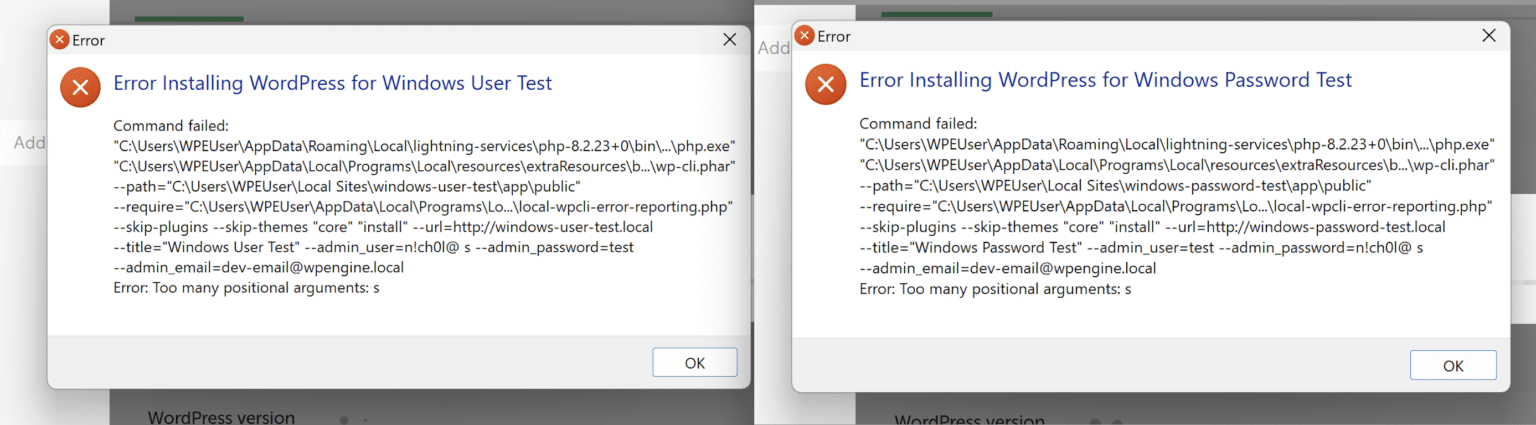
Task: Click large red error icon beside Password Test heading
Action: tap(826, 85)
